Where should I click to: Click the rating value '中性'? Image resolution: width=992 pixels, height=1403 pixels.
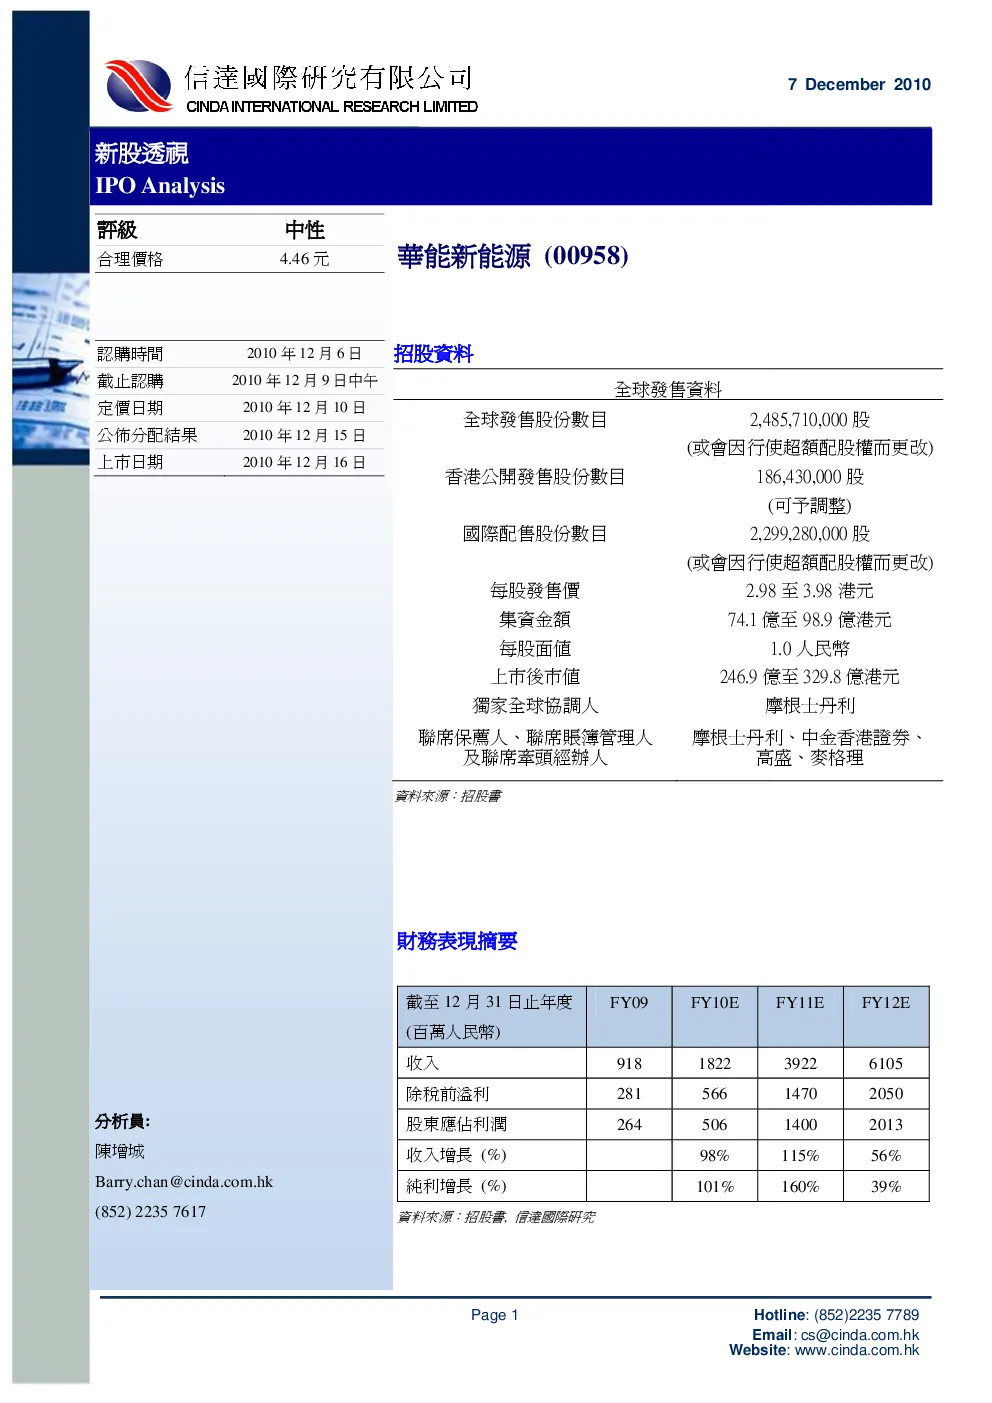(305, 230)
